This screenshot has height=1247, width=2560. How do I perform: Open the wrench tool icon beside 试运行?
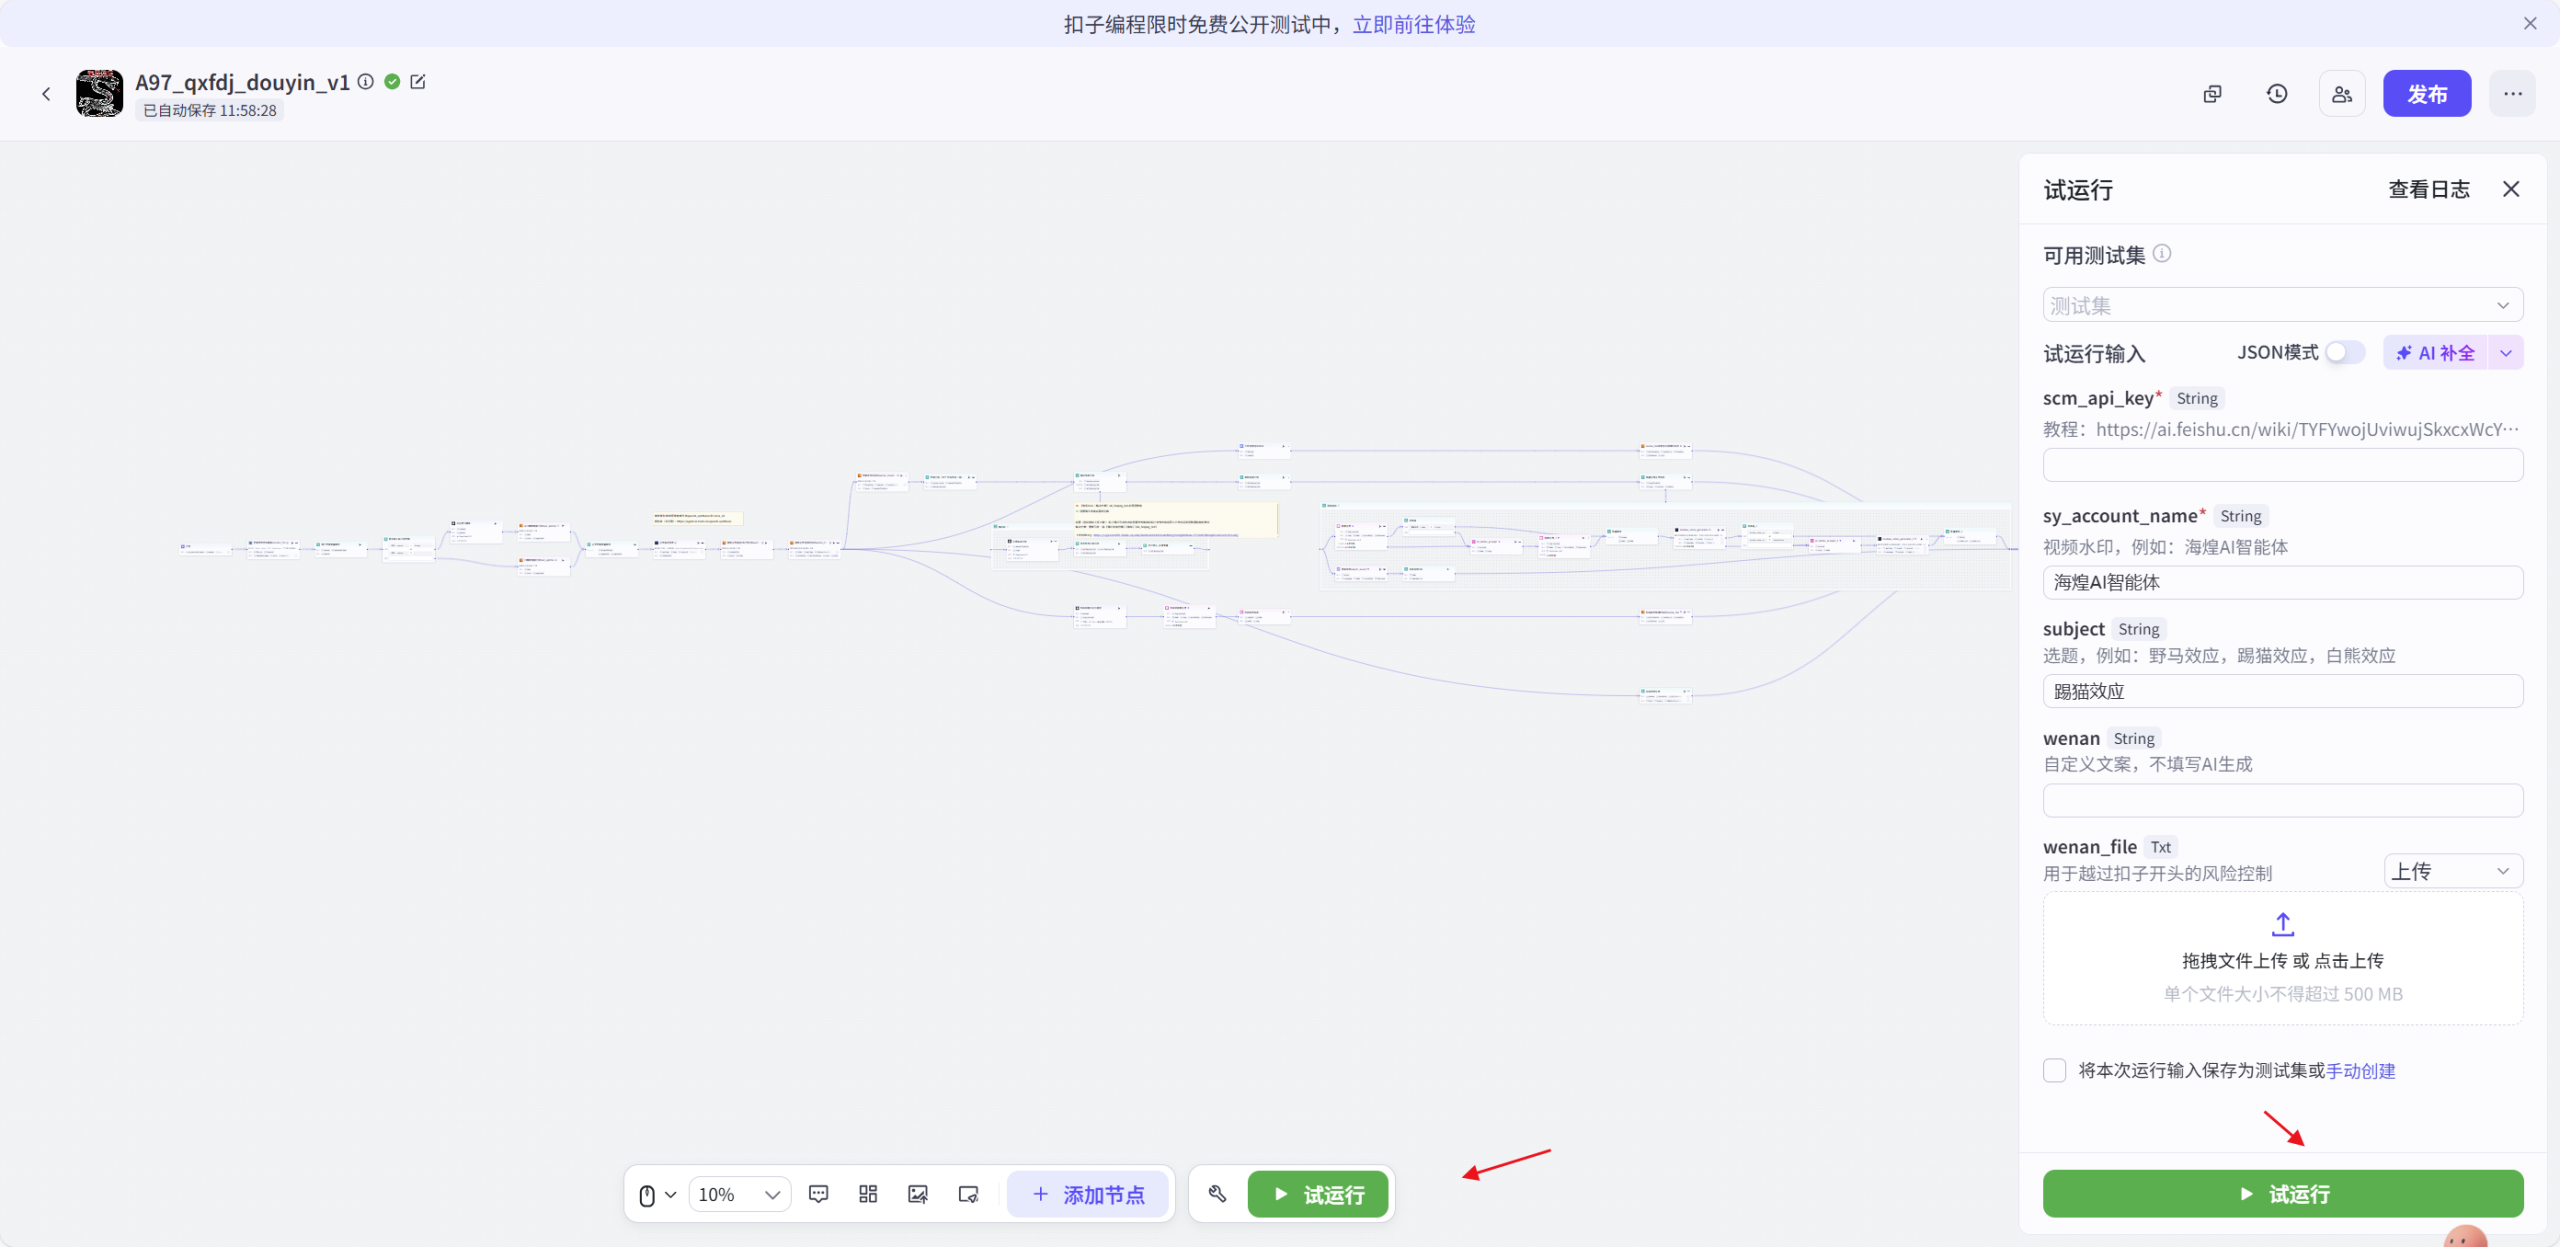click(x=1217, y=1193)
